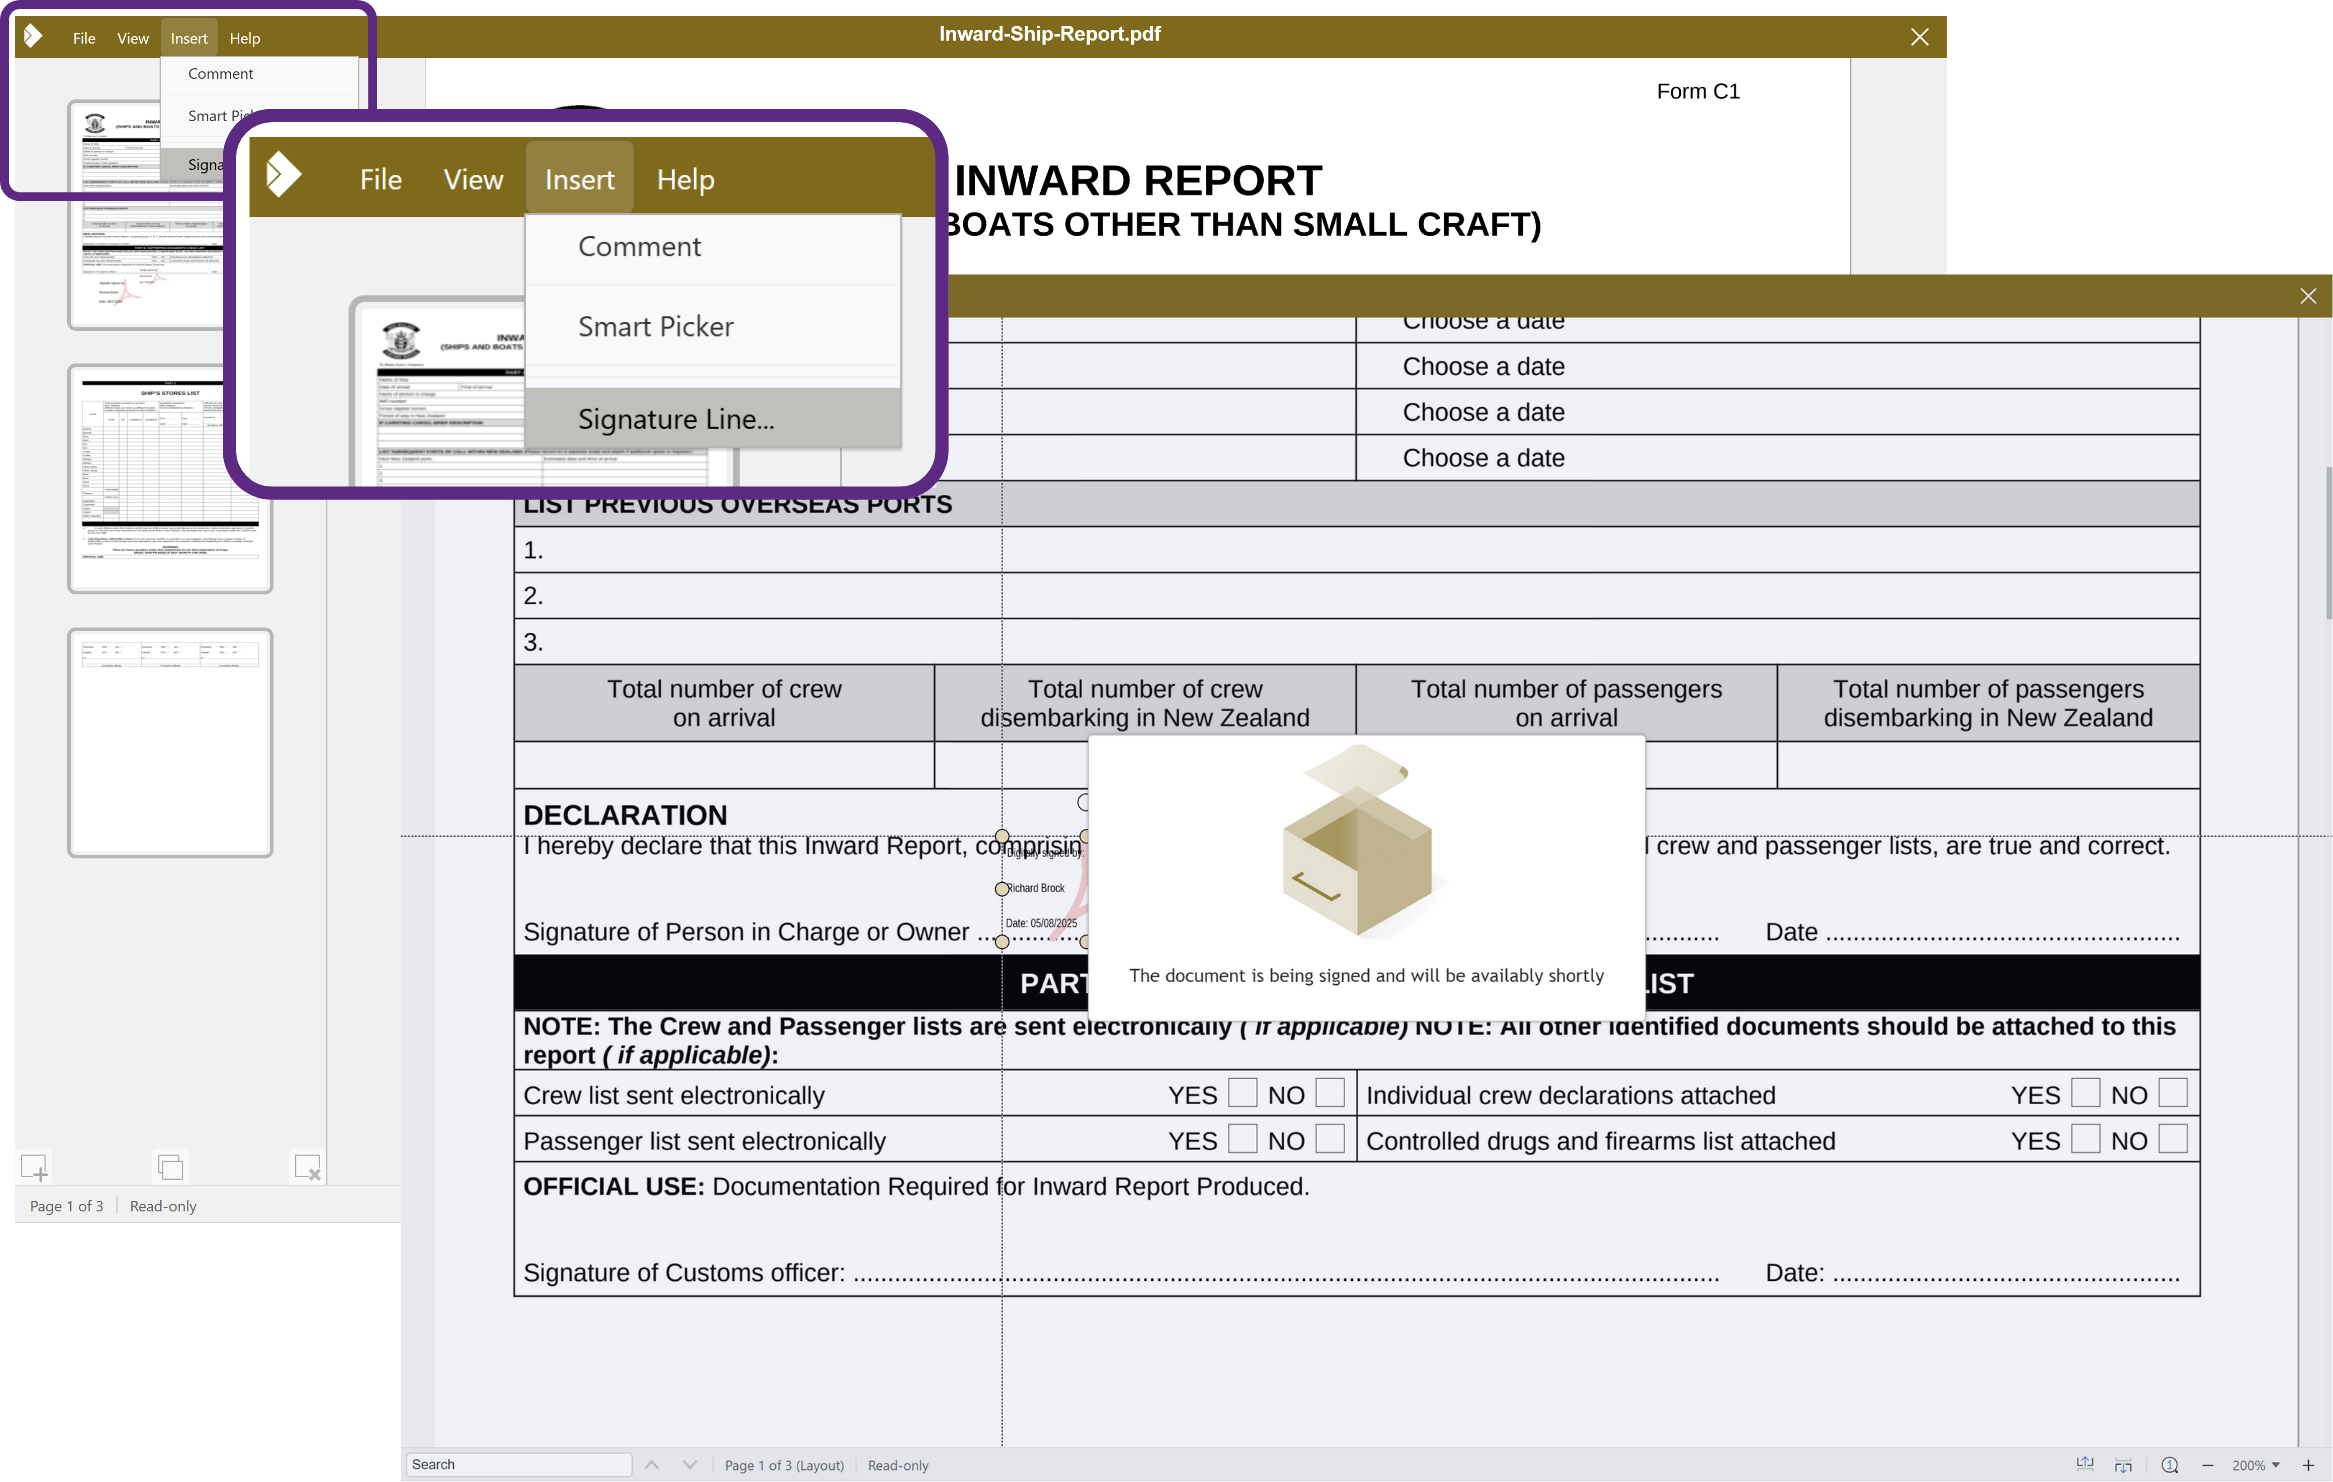Click the previous search result arrow
This screenshot has height=1482, width=2333.
652,1465
